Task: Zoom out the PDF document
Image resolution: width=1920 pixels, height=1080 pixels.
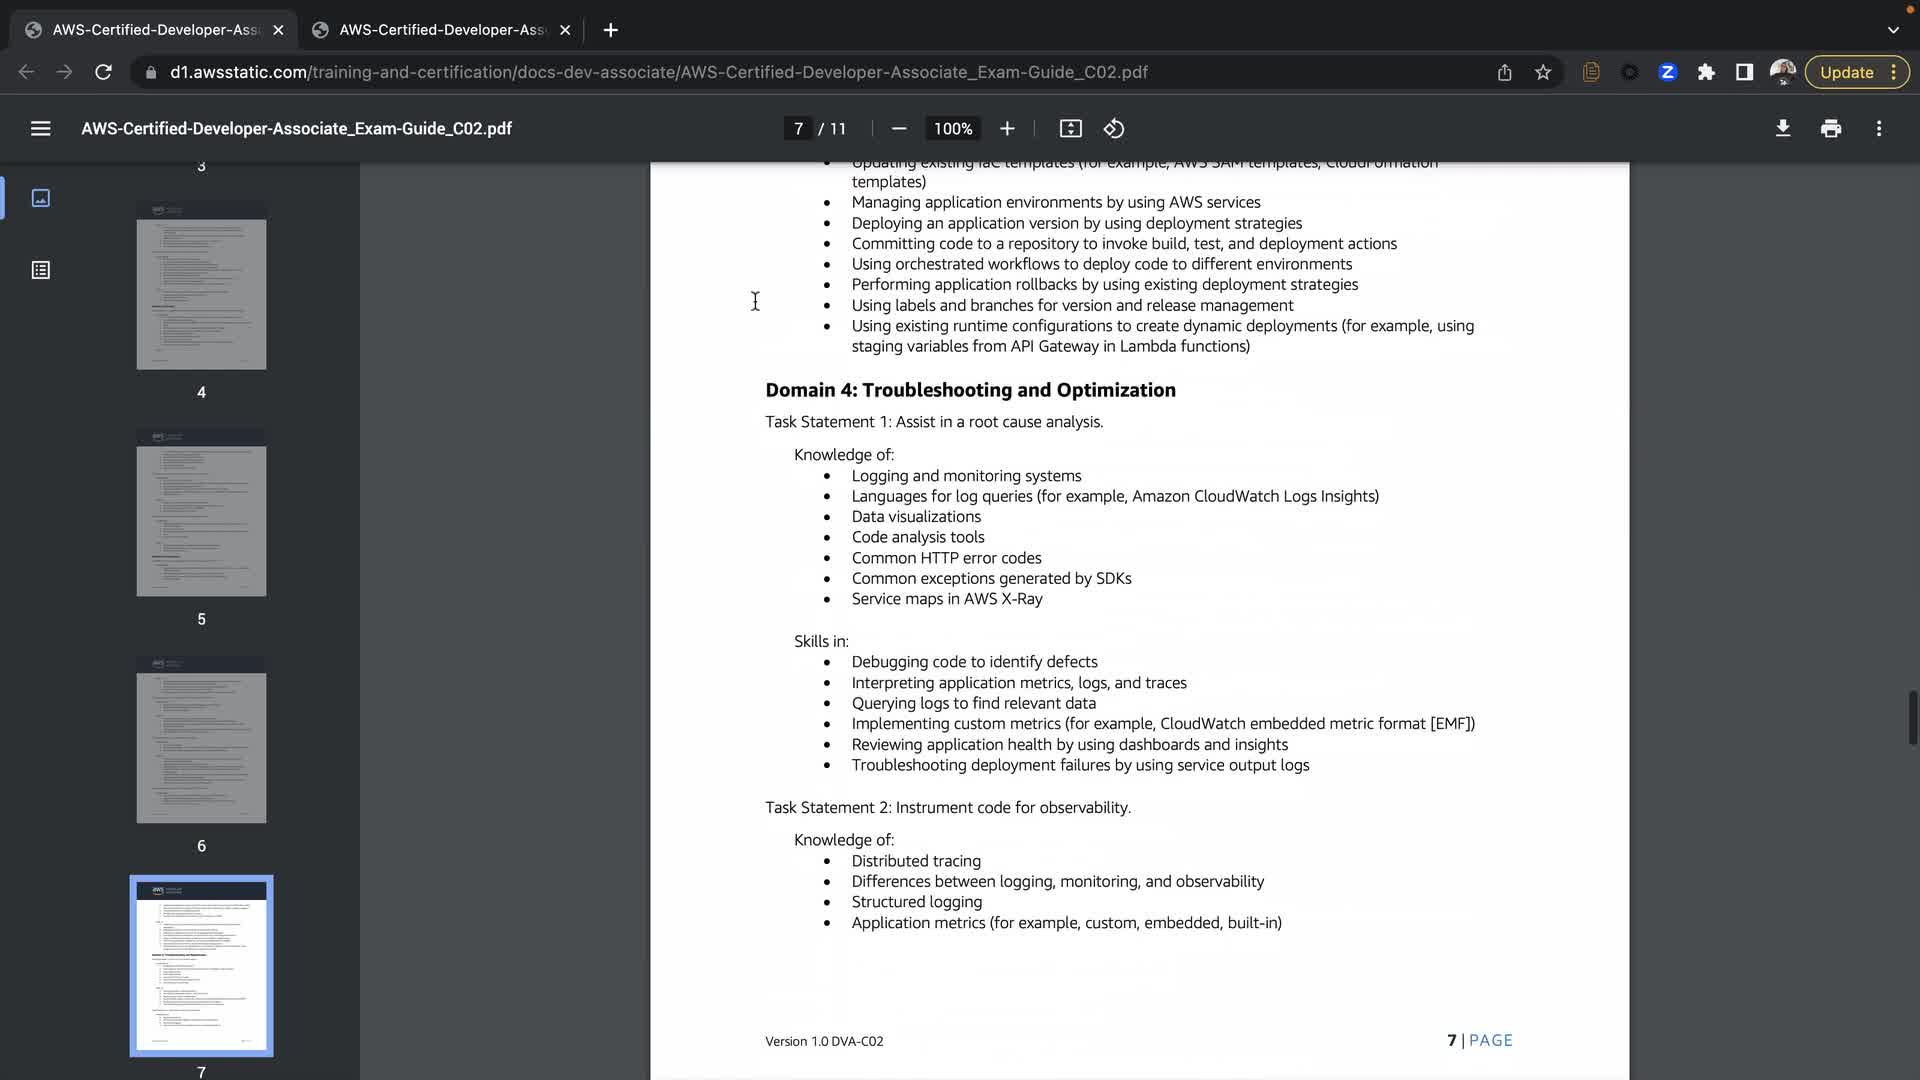Action: pyautogui.click(x=898, y=128)
